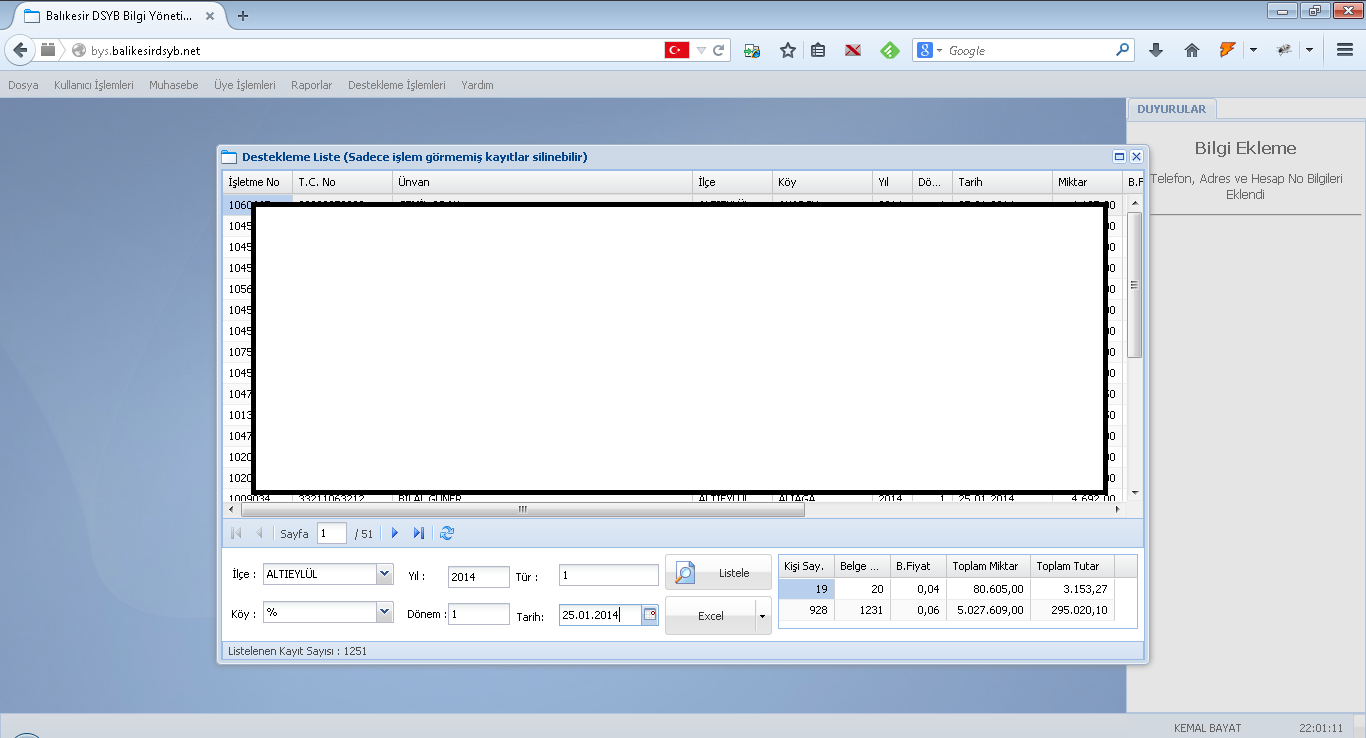The width and height of the screenshot is (1366, 738).
Task: Click the Excel export button
Action: pos(710,616)
